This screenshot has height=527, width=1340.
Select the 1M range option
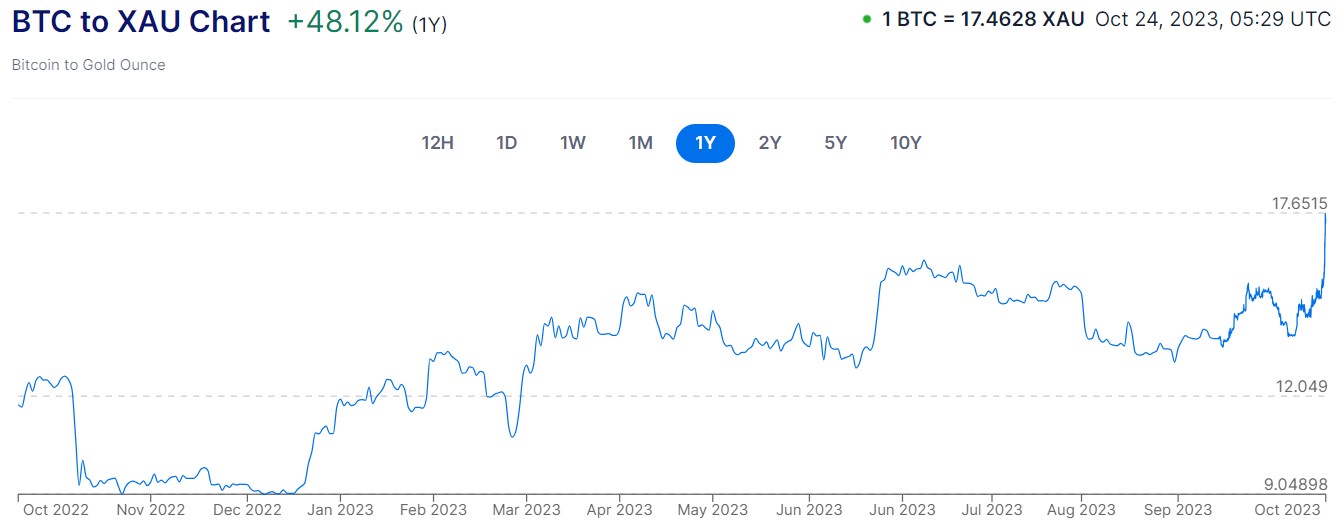641,143
